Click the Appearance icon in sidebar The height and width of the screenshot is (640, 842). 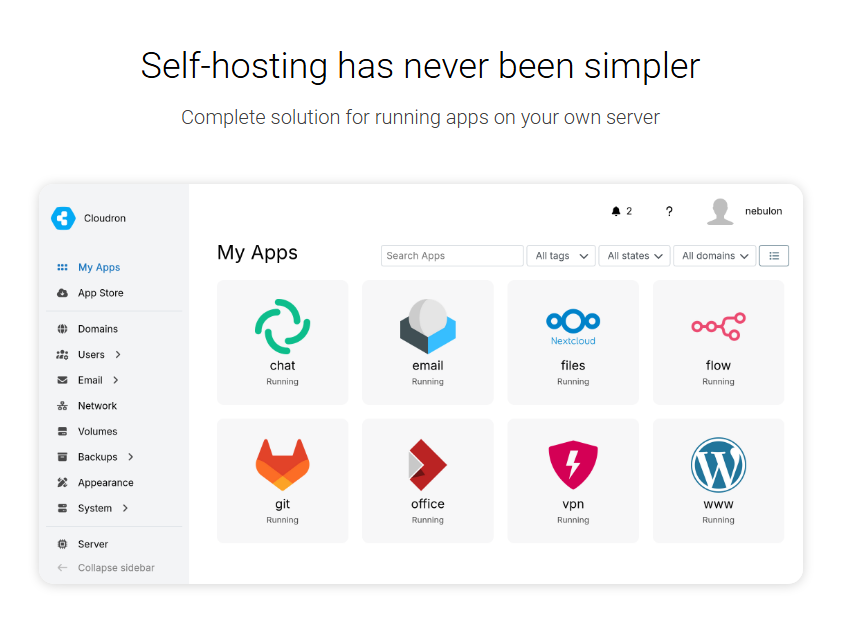(x=62, y=483)
